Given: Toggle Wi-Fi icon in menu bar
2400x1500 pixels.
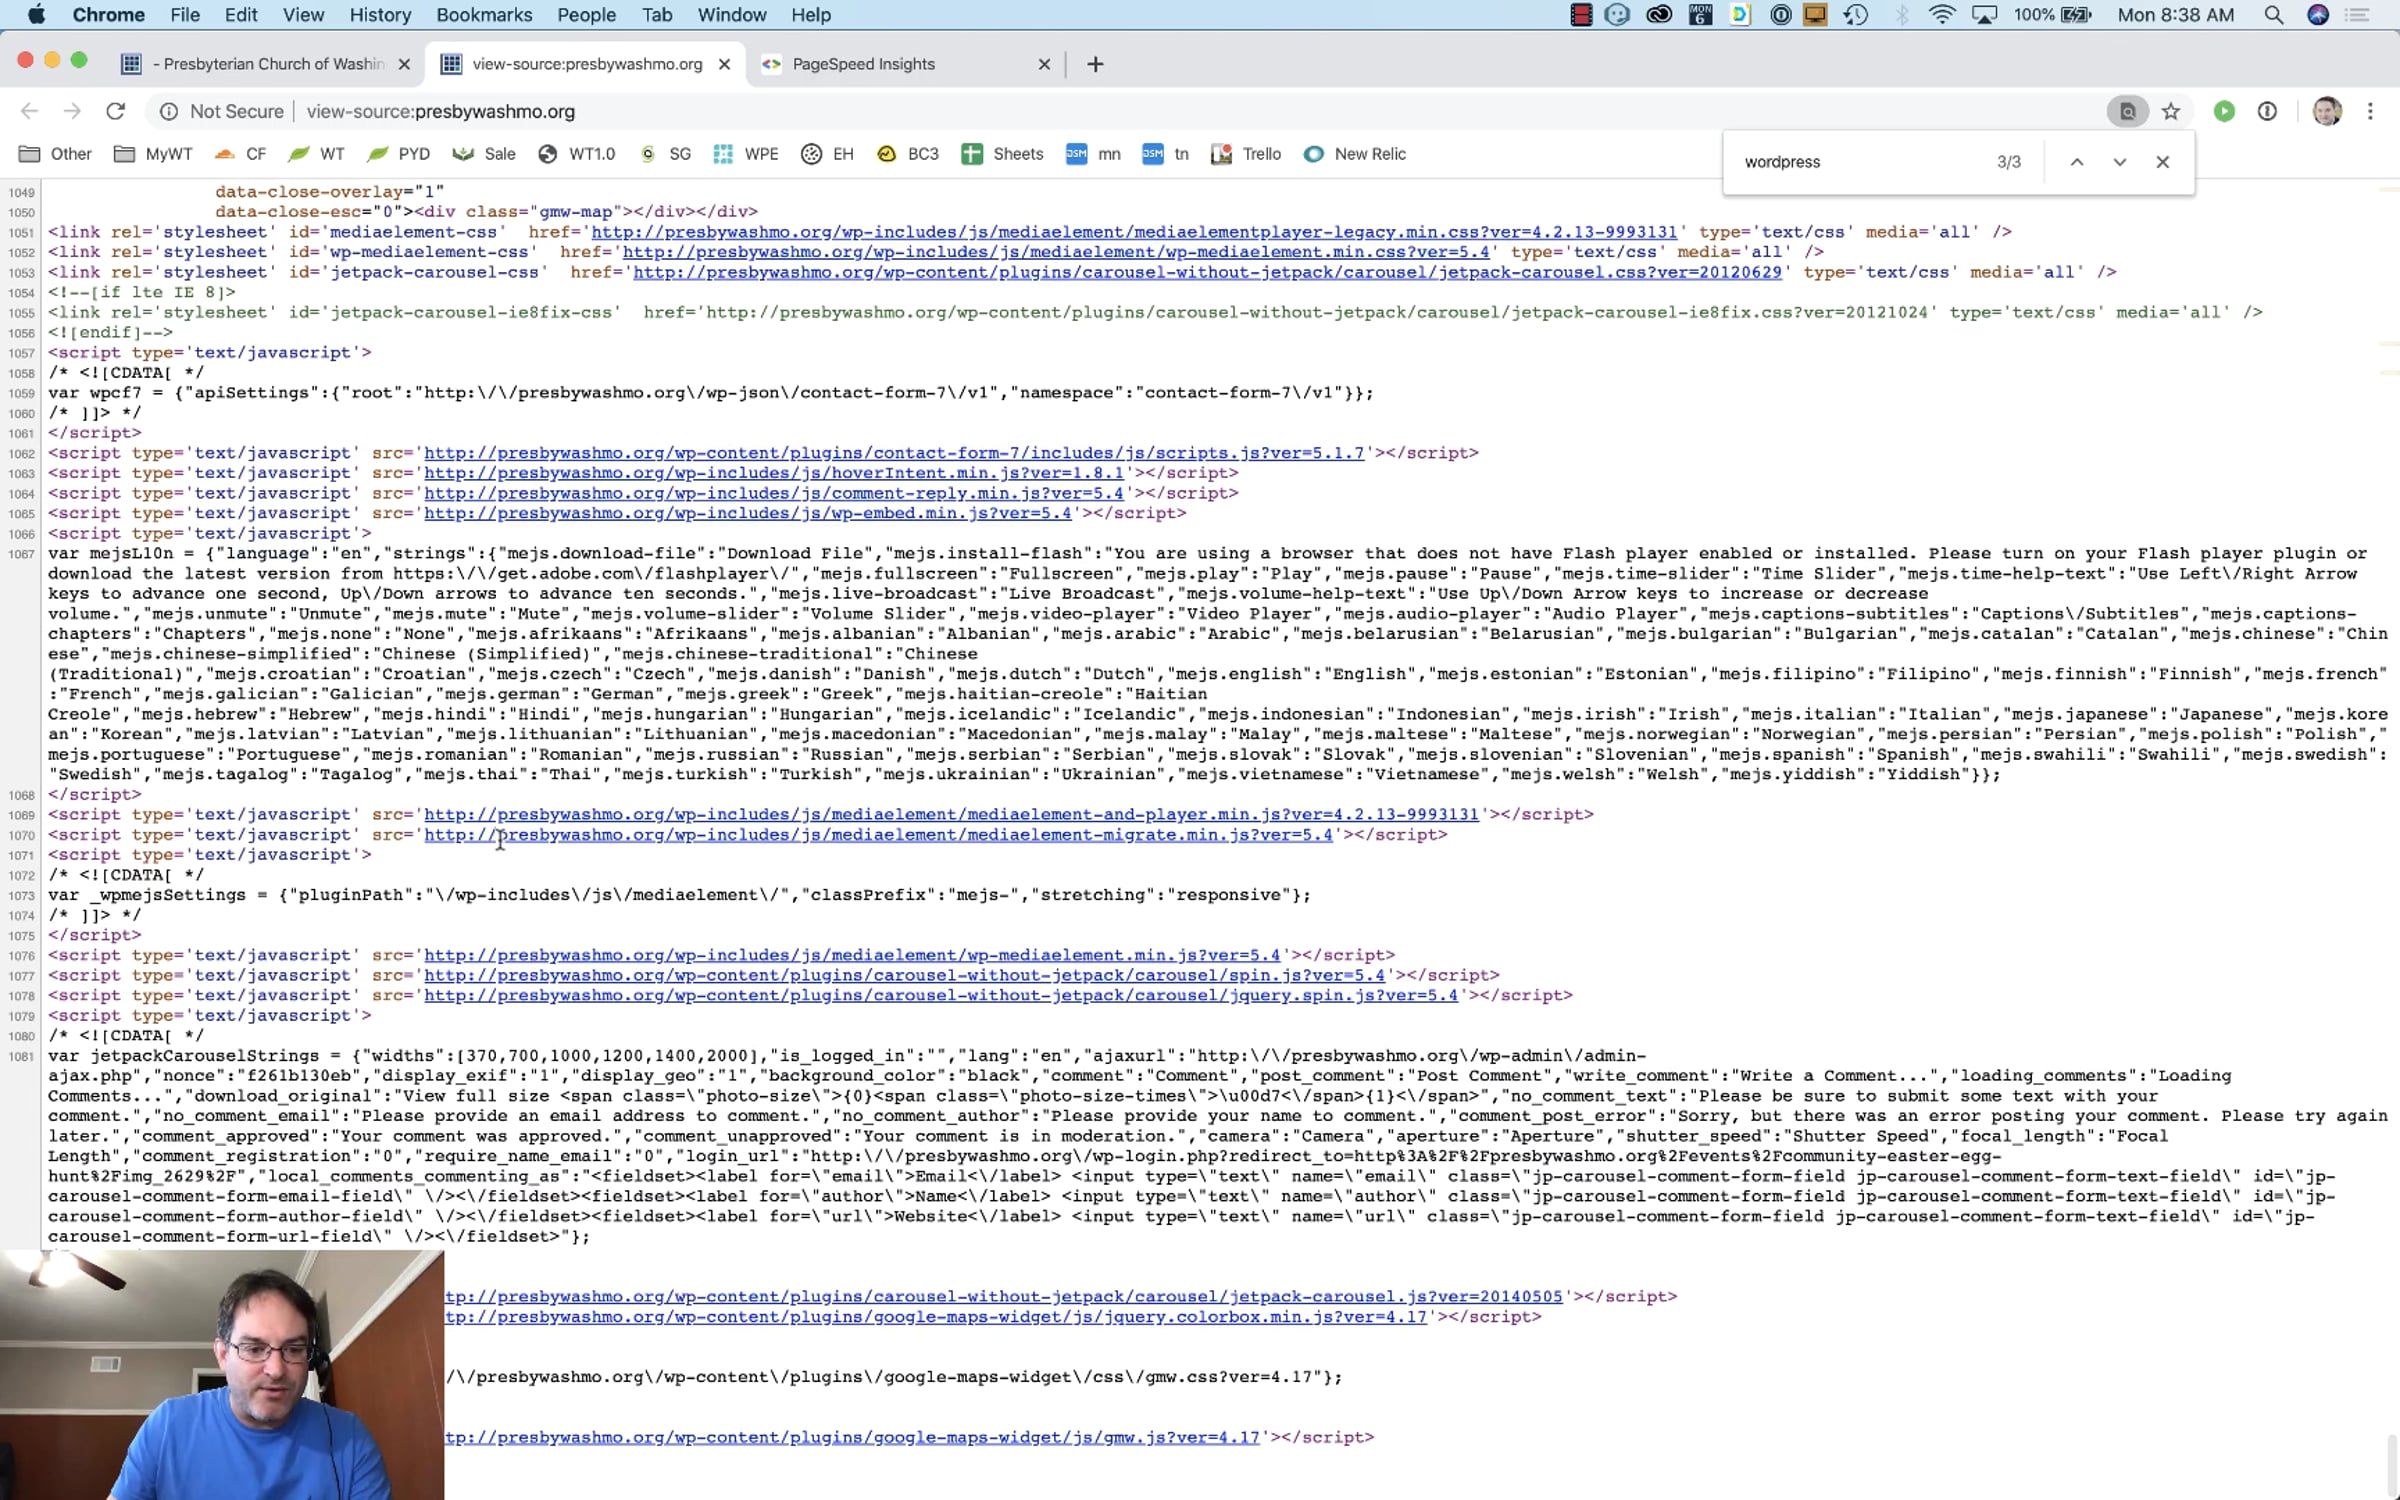Looking at the screenshot, I should pyautogui.click(x=1941, y=15).
